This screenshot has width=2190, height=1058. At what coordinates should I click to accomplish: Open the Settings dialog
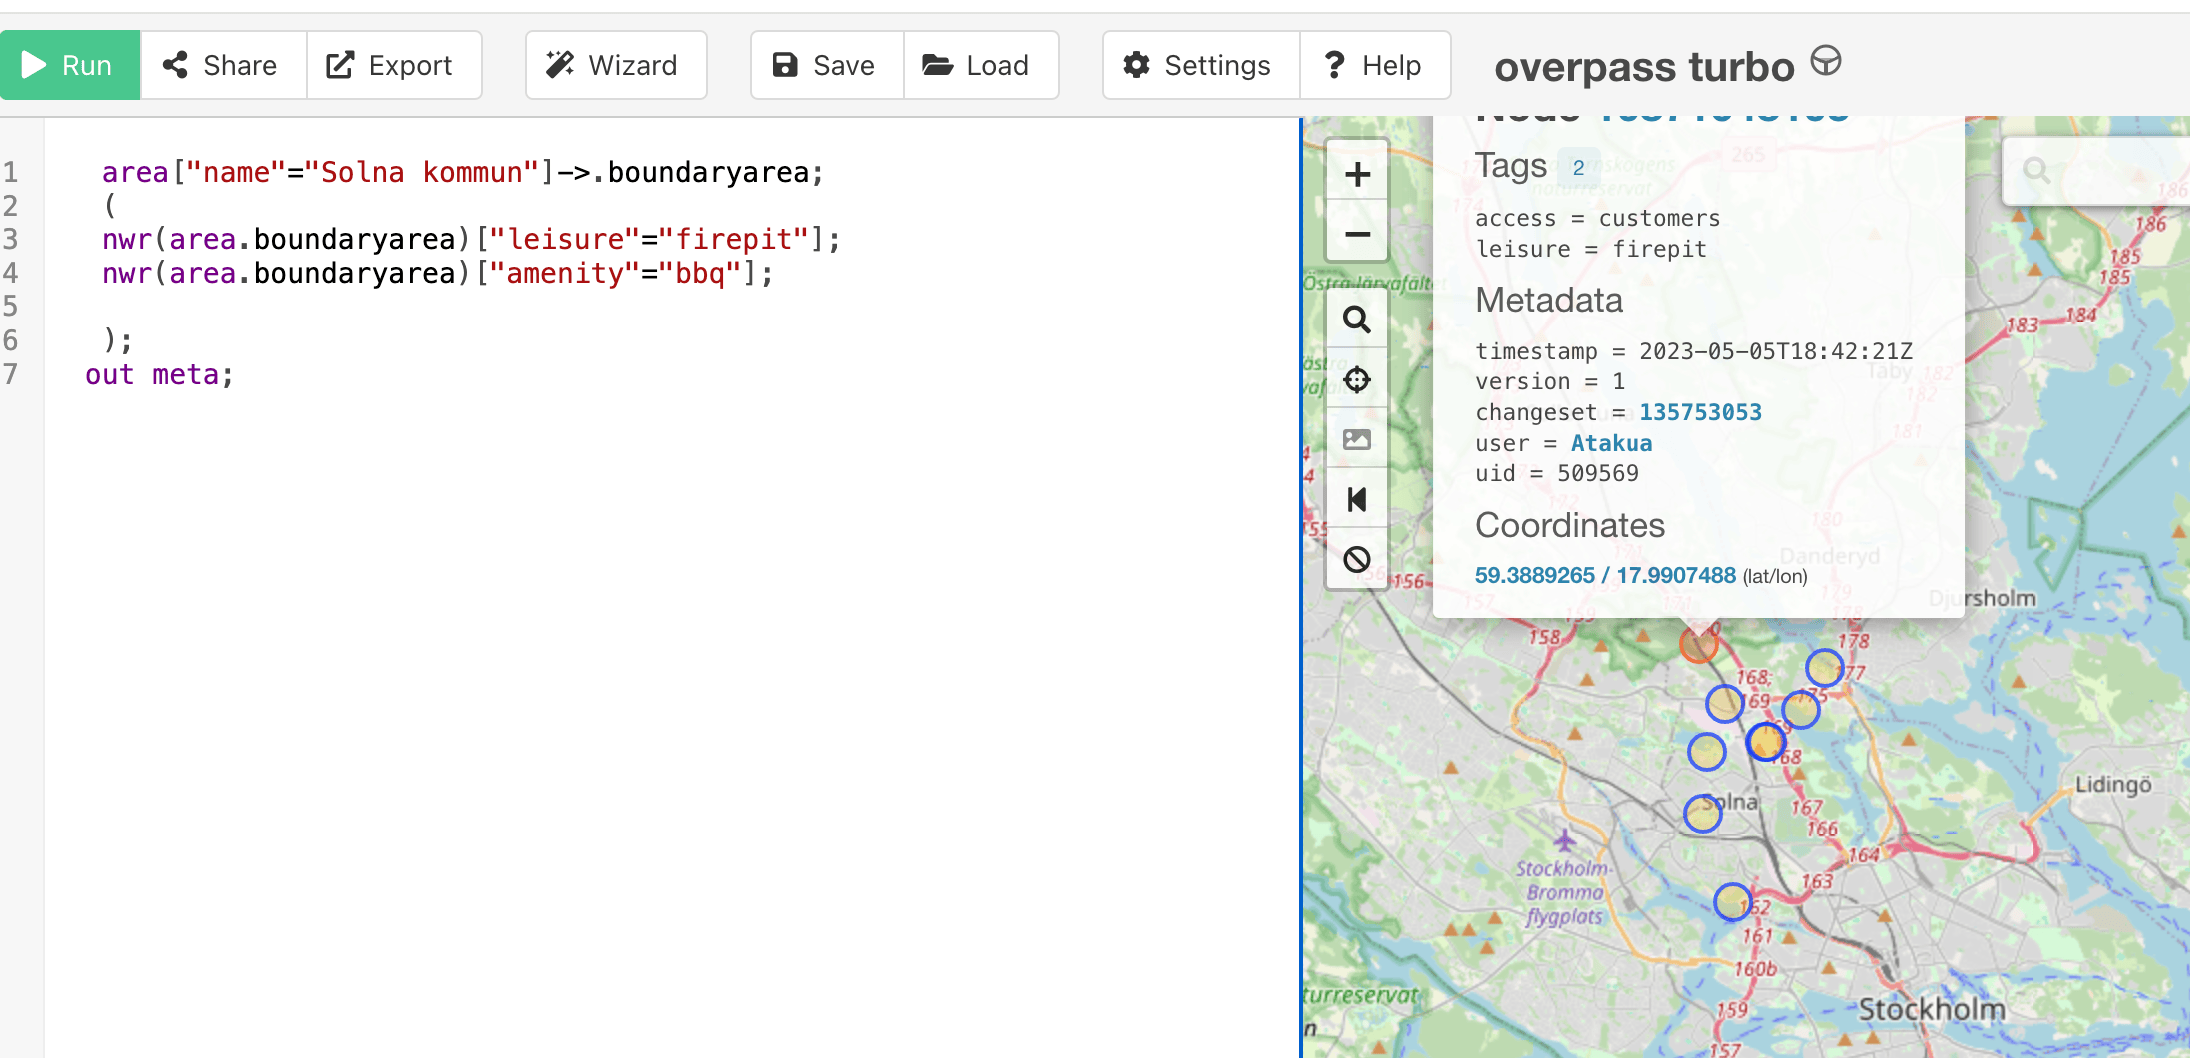coord(1200,66)
